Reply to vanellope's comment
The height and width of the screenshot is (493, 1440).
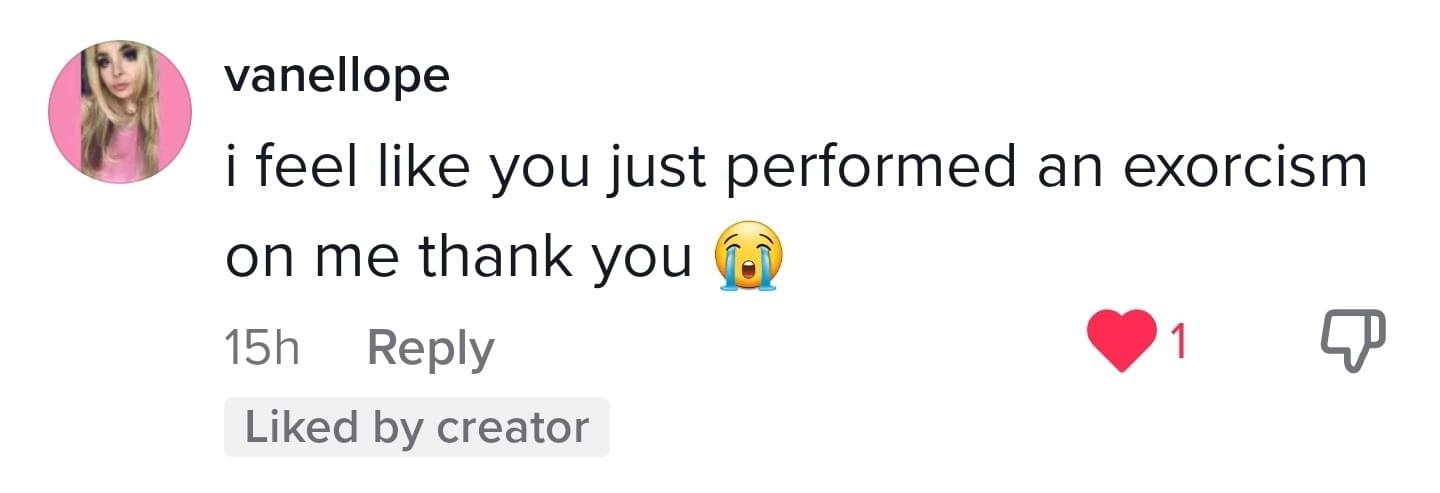(431, 348)
